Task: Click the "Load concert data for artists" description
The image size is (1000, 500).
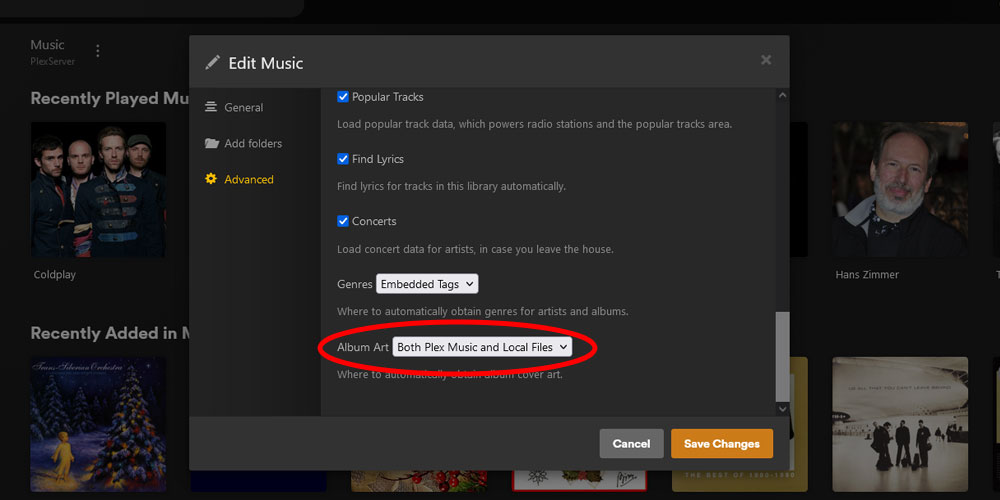Action: 475,249
